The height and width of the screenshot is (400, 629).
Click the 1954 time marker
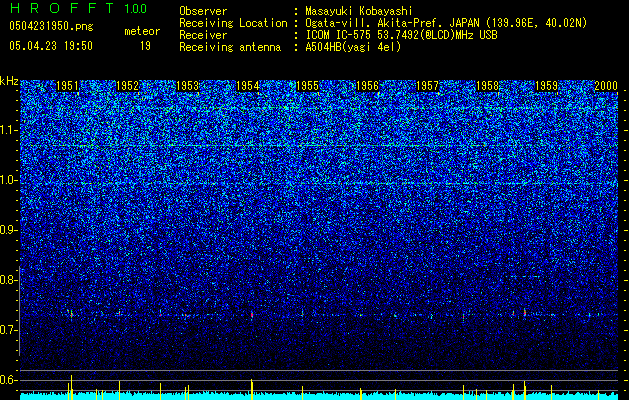(x=248, y=86)
